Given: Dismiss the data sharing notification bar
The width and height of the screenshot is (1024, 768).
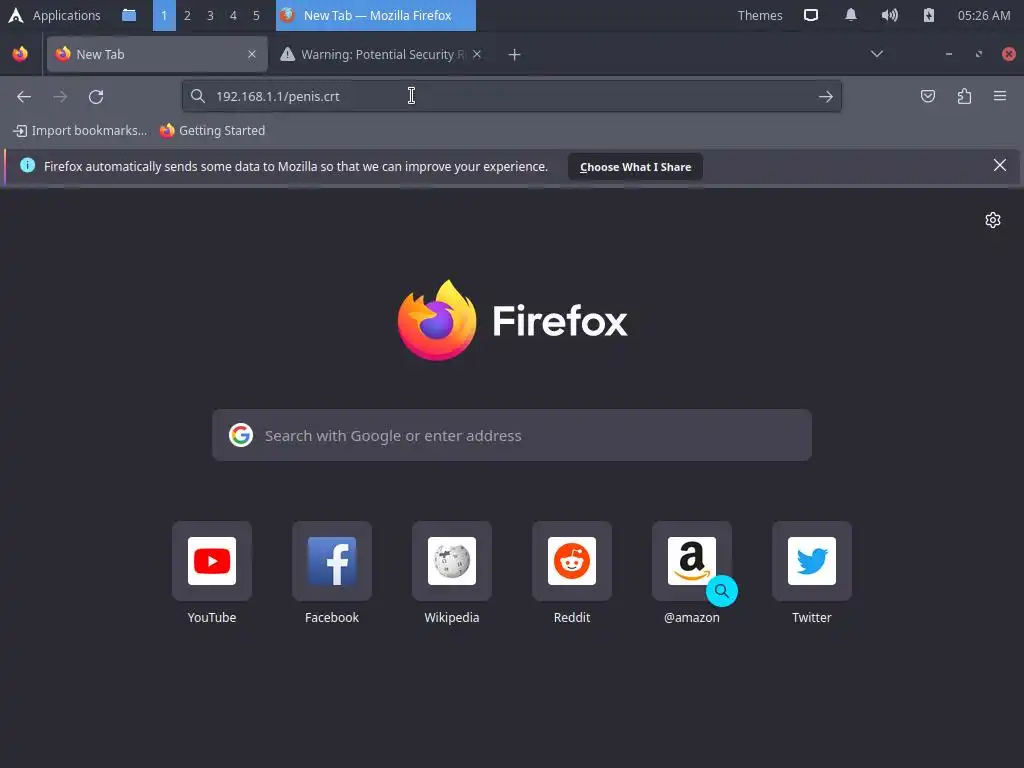Looking at the screenshot, I should coord(1000,165).
